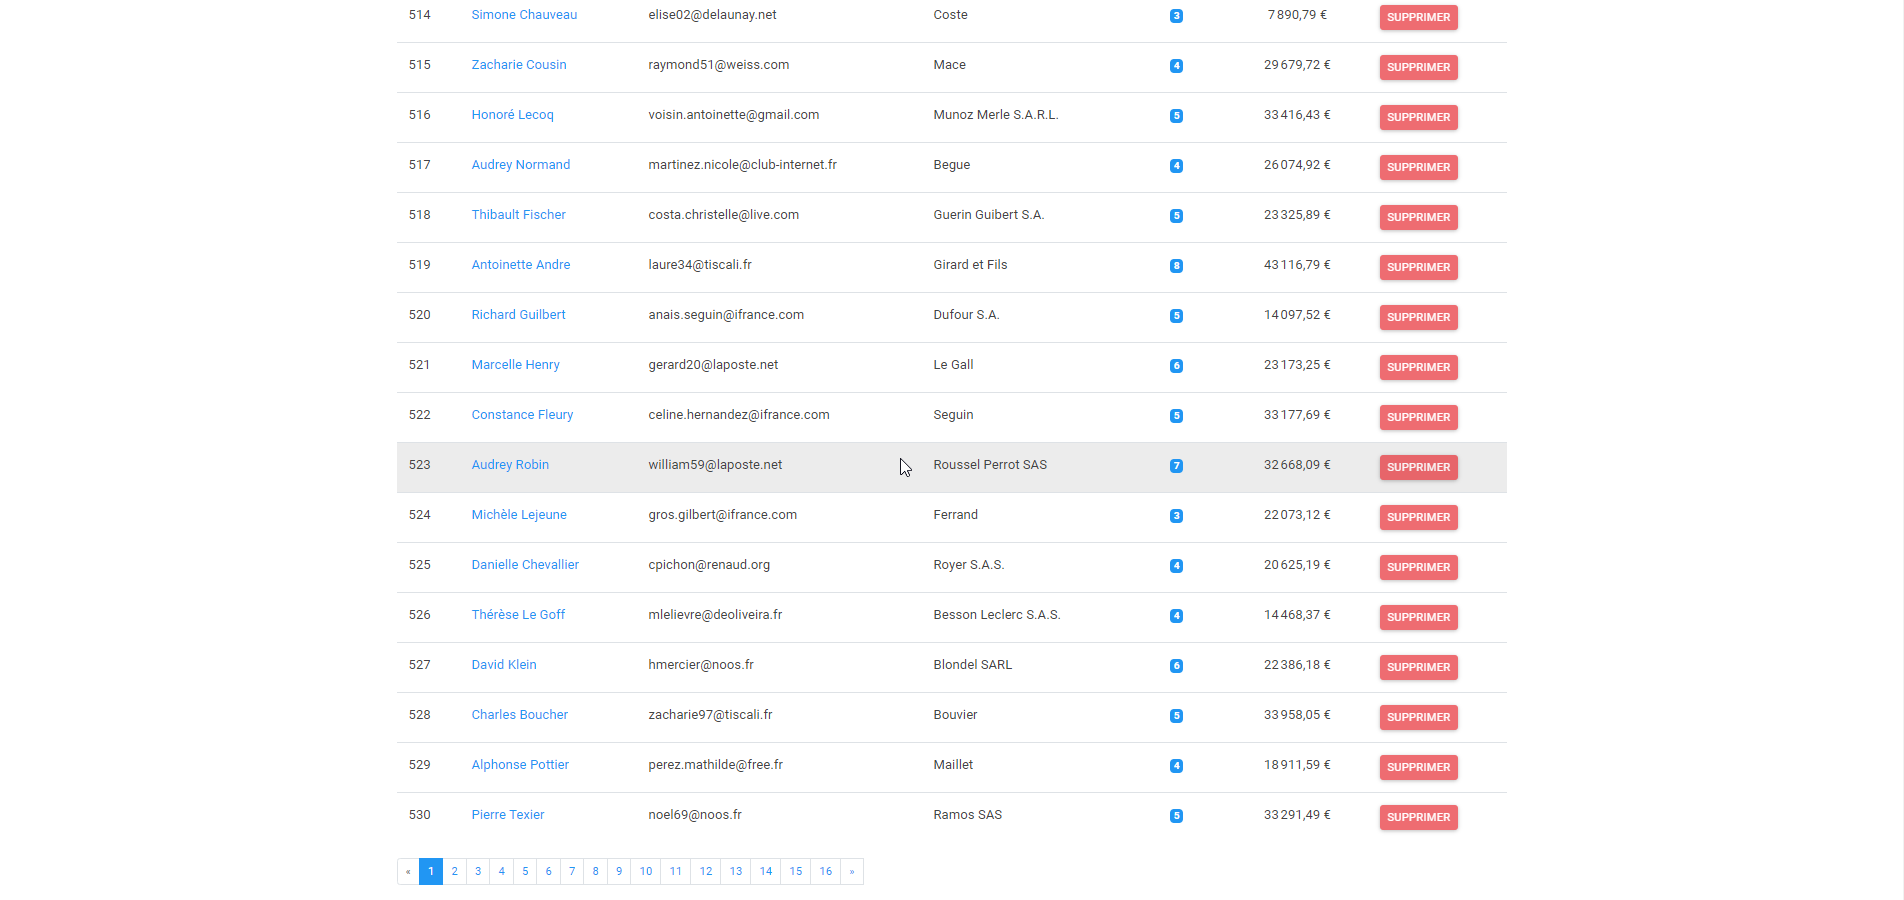The width and height of the screenshot is (1904, 900).
Task: Go to pagination page 10
Action: 646,871
